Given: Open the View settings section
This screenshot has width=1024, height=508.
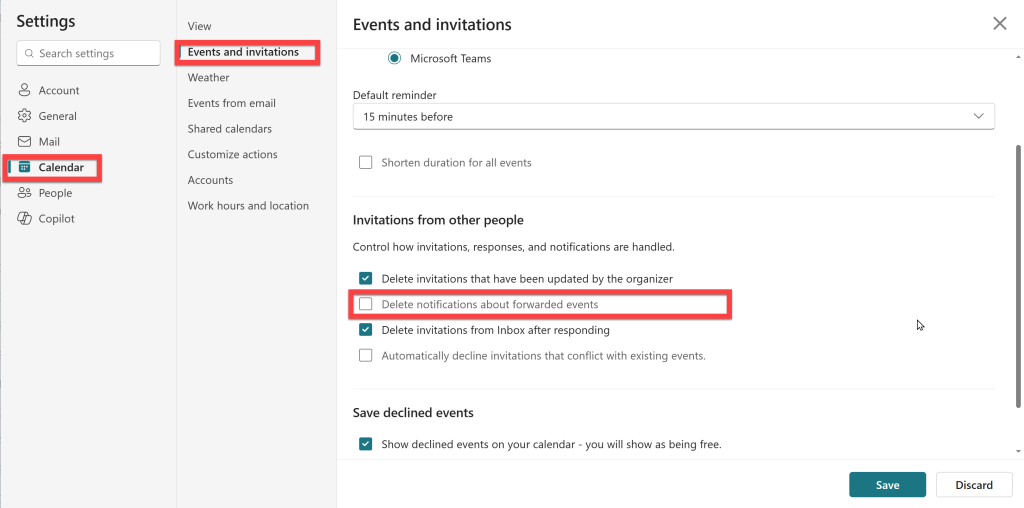Looking at the screenshot, I should pyautogui.click(x=199, y=26).
